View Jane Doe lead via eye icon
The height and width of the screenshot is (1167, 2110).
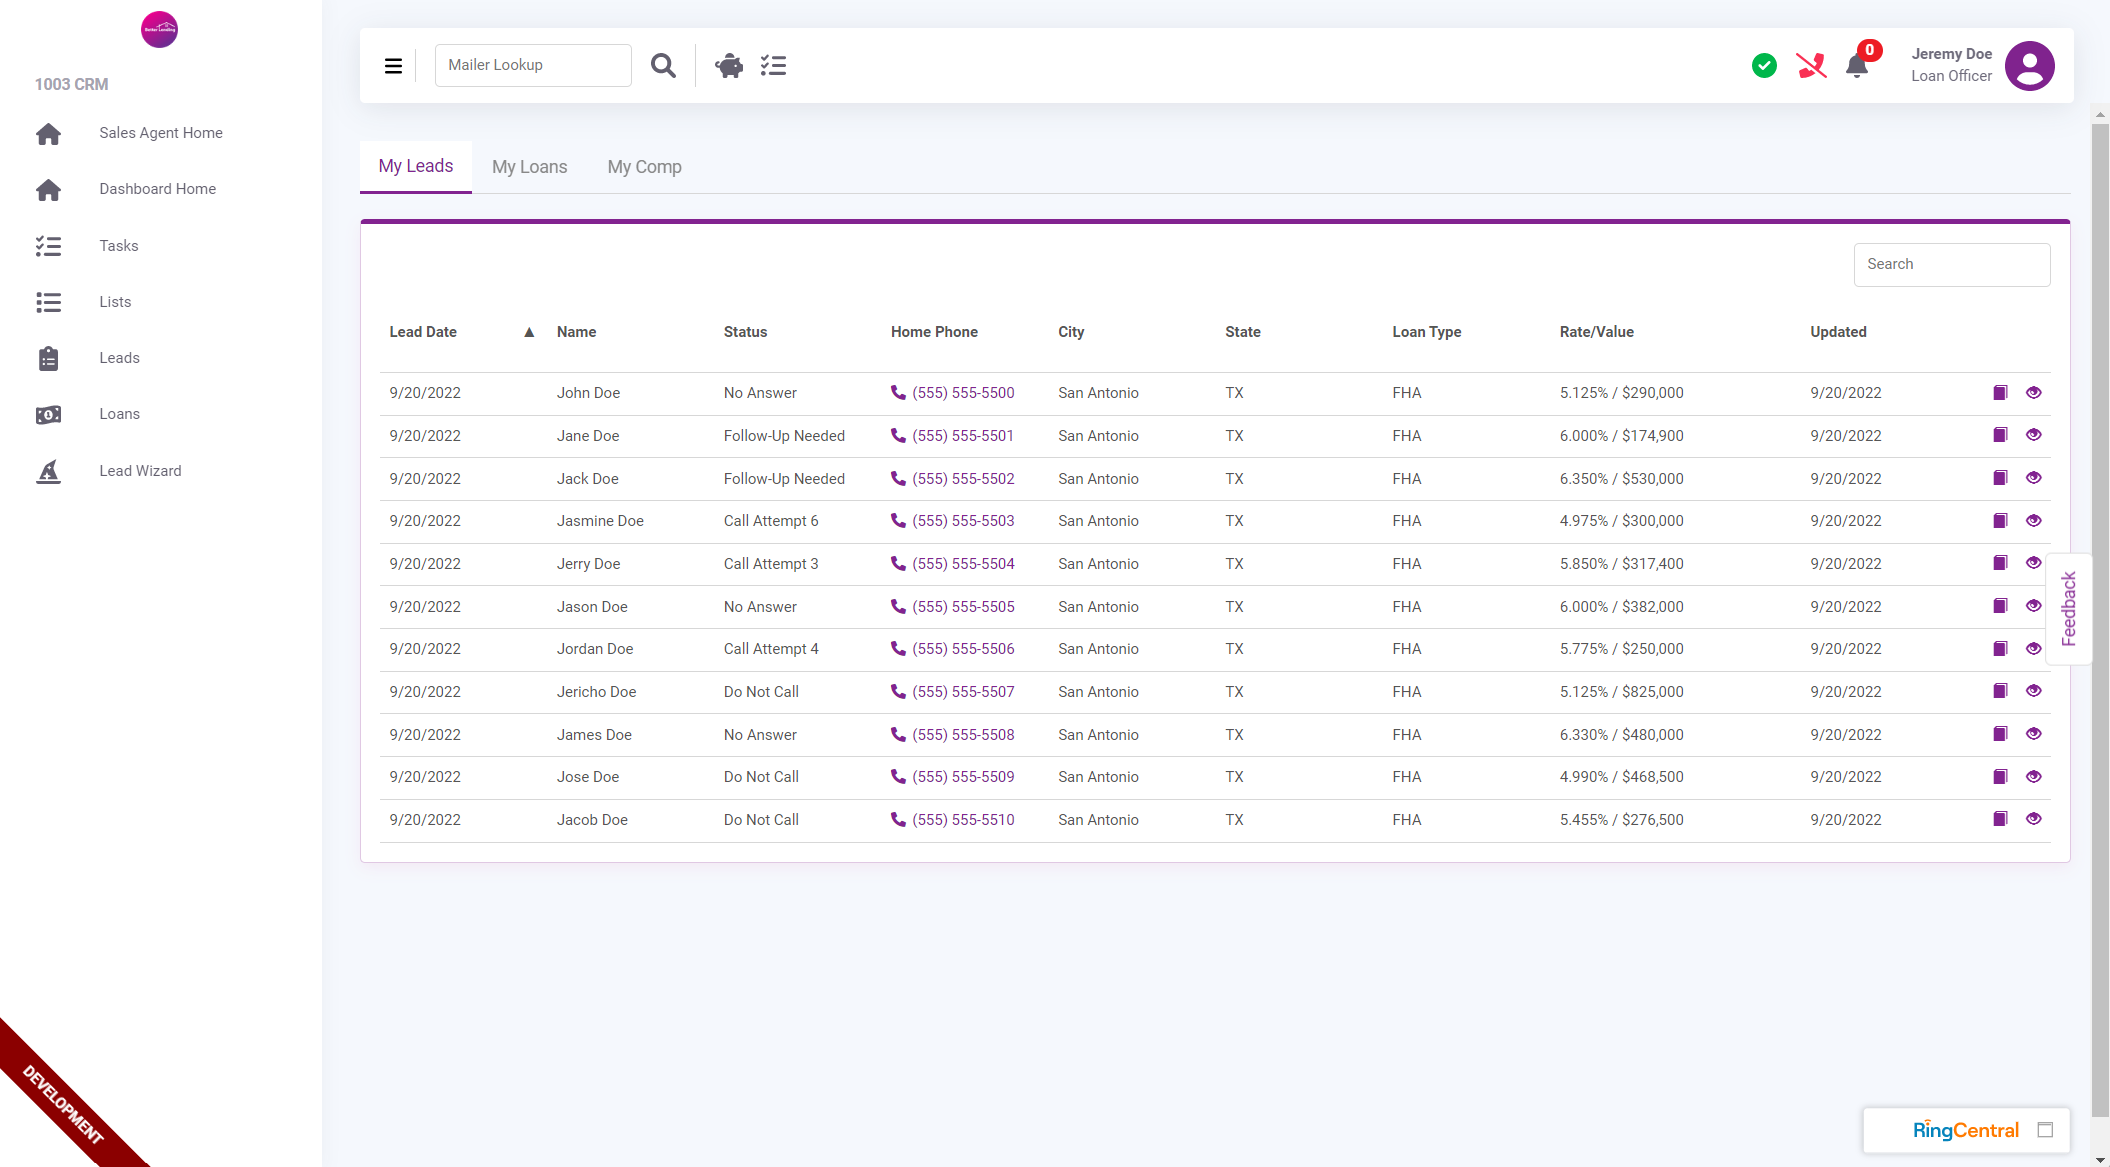2033,435
